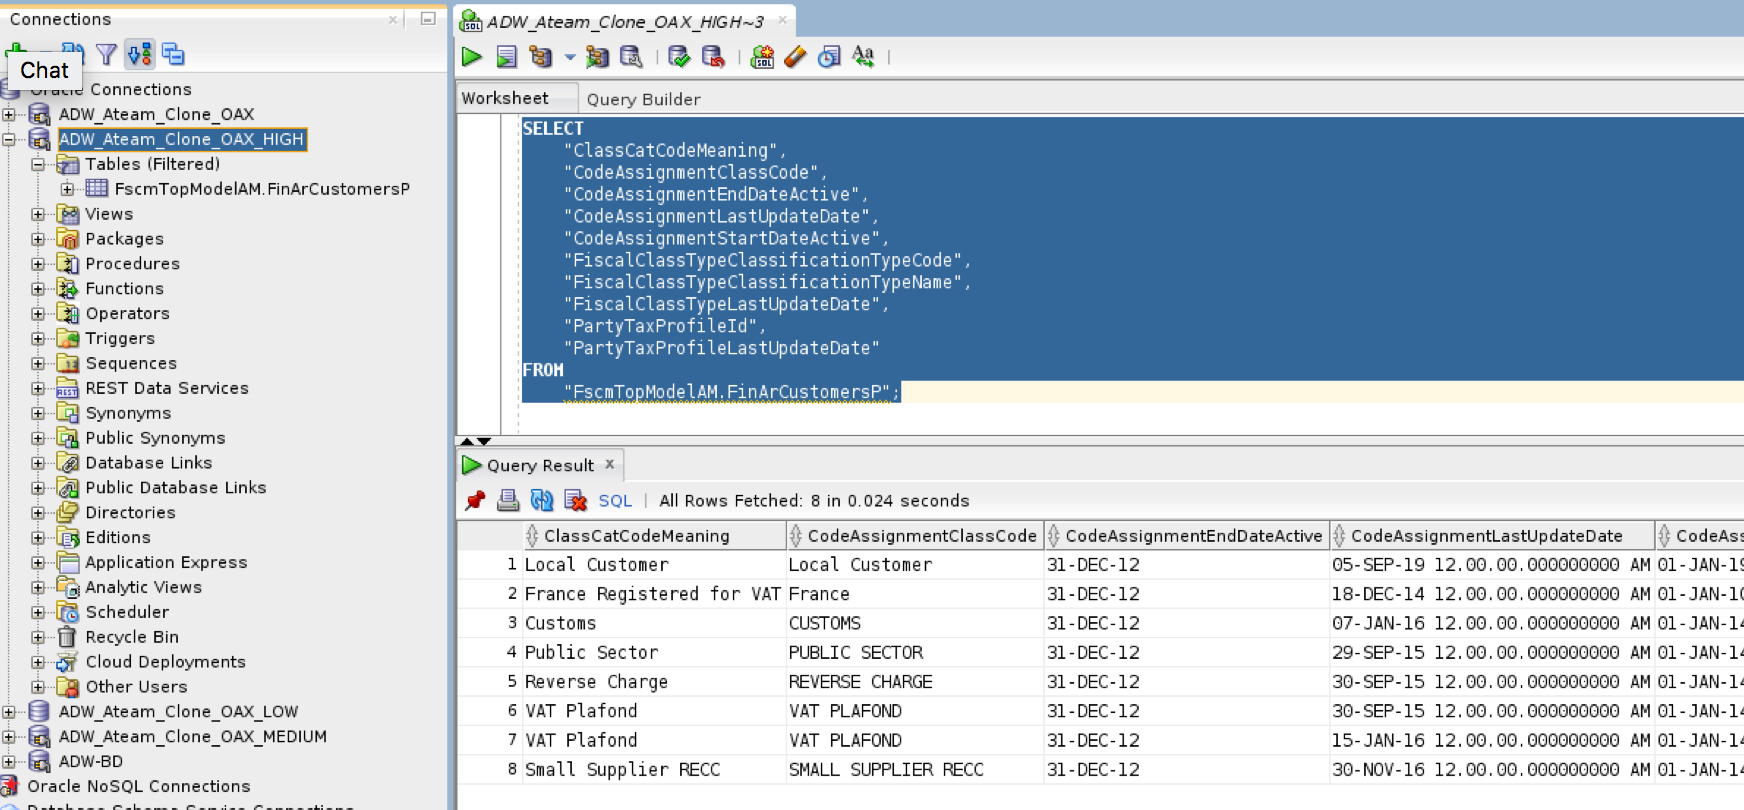1744x810 pixels.
Task: Select FscmTopModelAM.FinArCustomersP table in tree
Action: point(262,189)
